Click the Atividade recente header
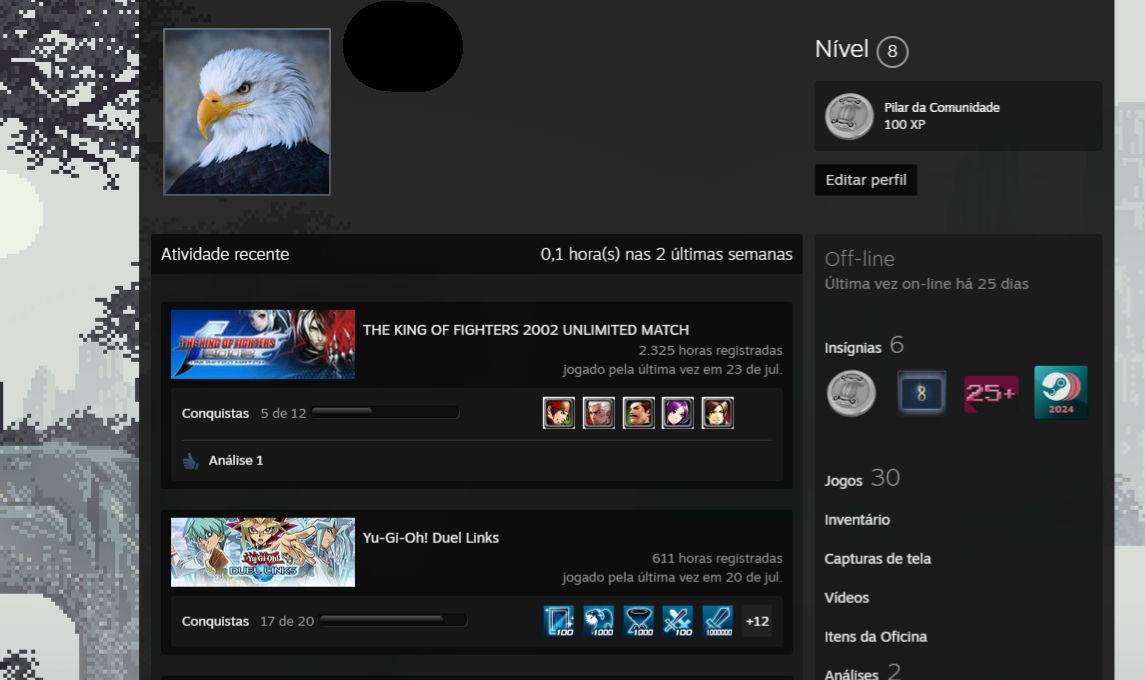Screen dimensions: 1145x680 click(225, 254)
